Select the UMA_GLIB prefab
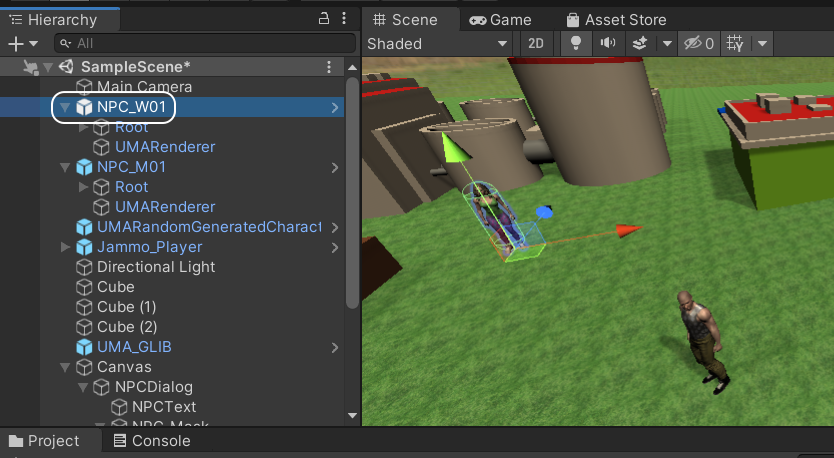The width and height of the screenshot is (834, 458). pyautogui.click(x=134, y=347)
